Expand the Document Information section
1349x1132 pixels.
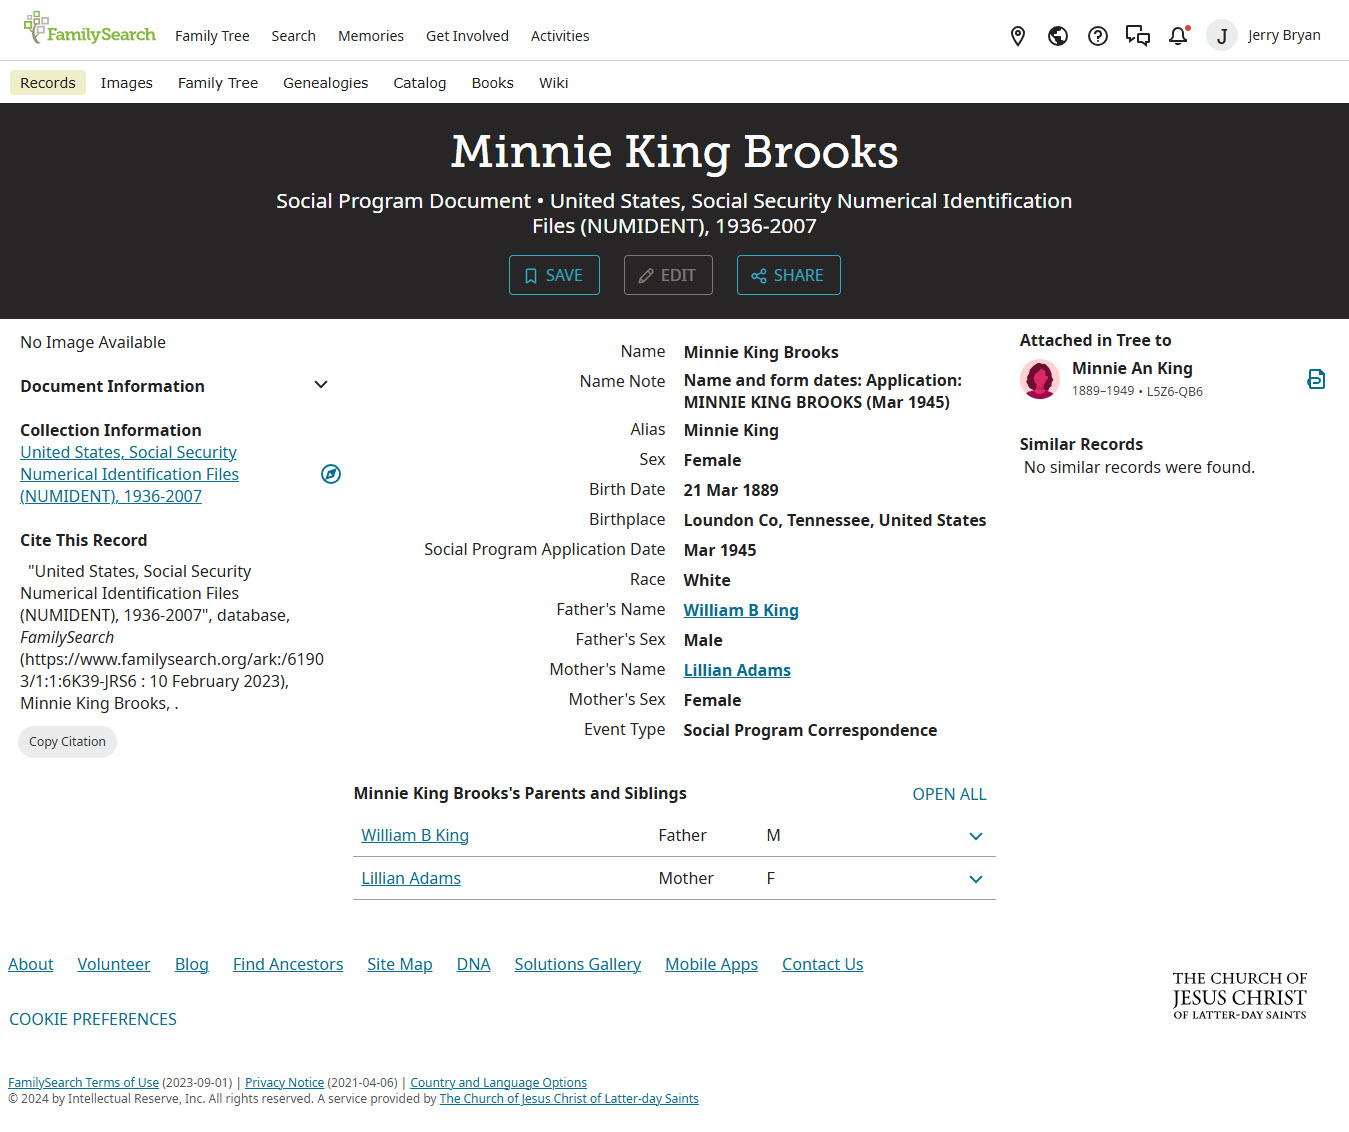click(x=321, y=385)
